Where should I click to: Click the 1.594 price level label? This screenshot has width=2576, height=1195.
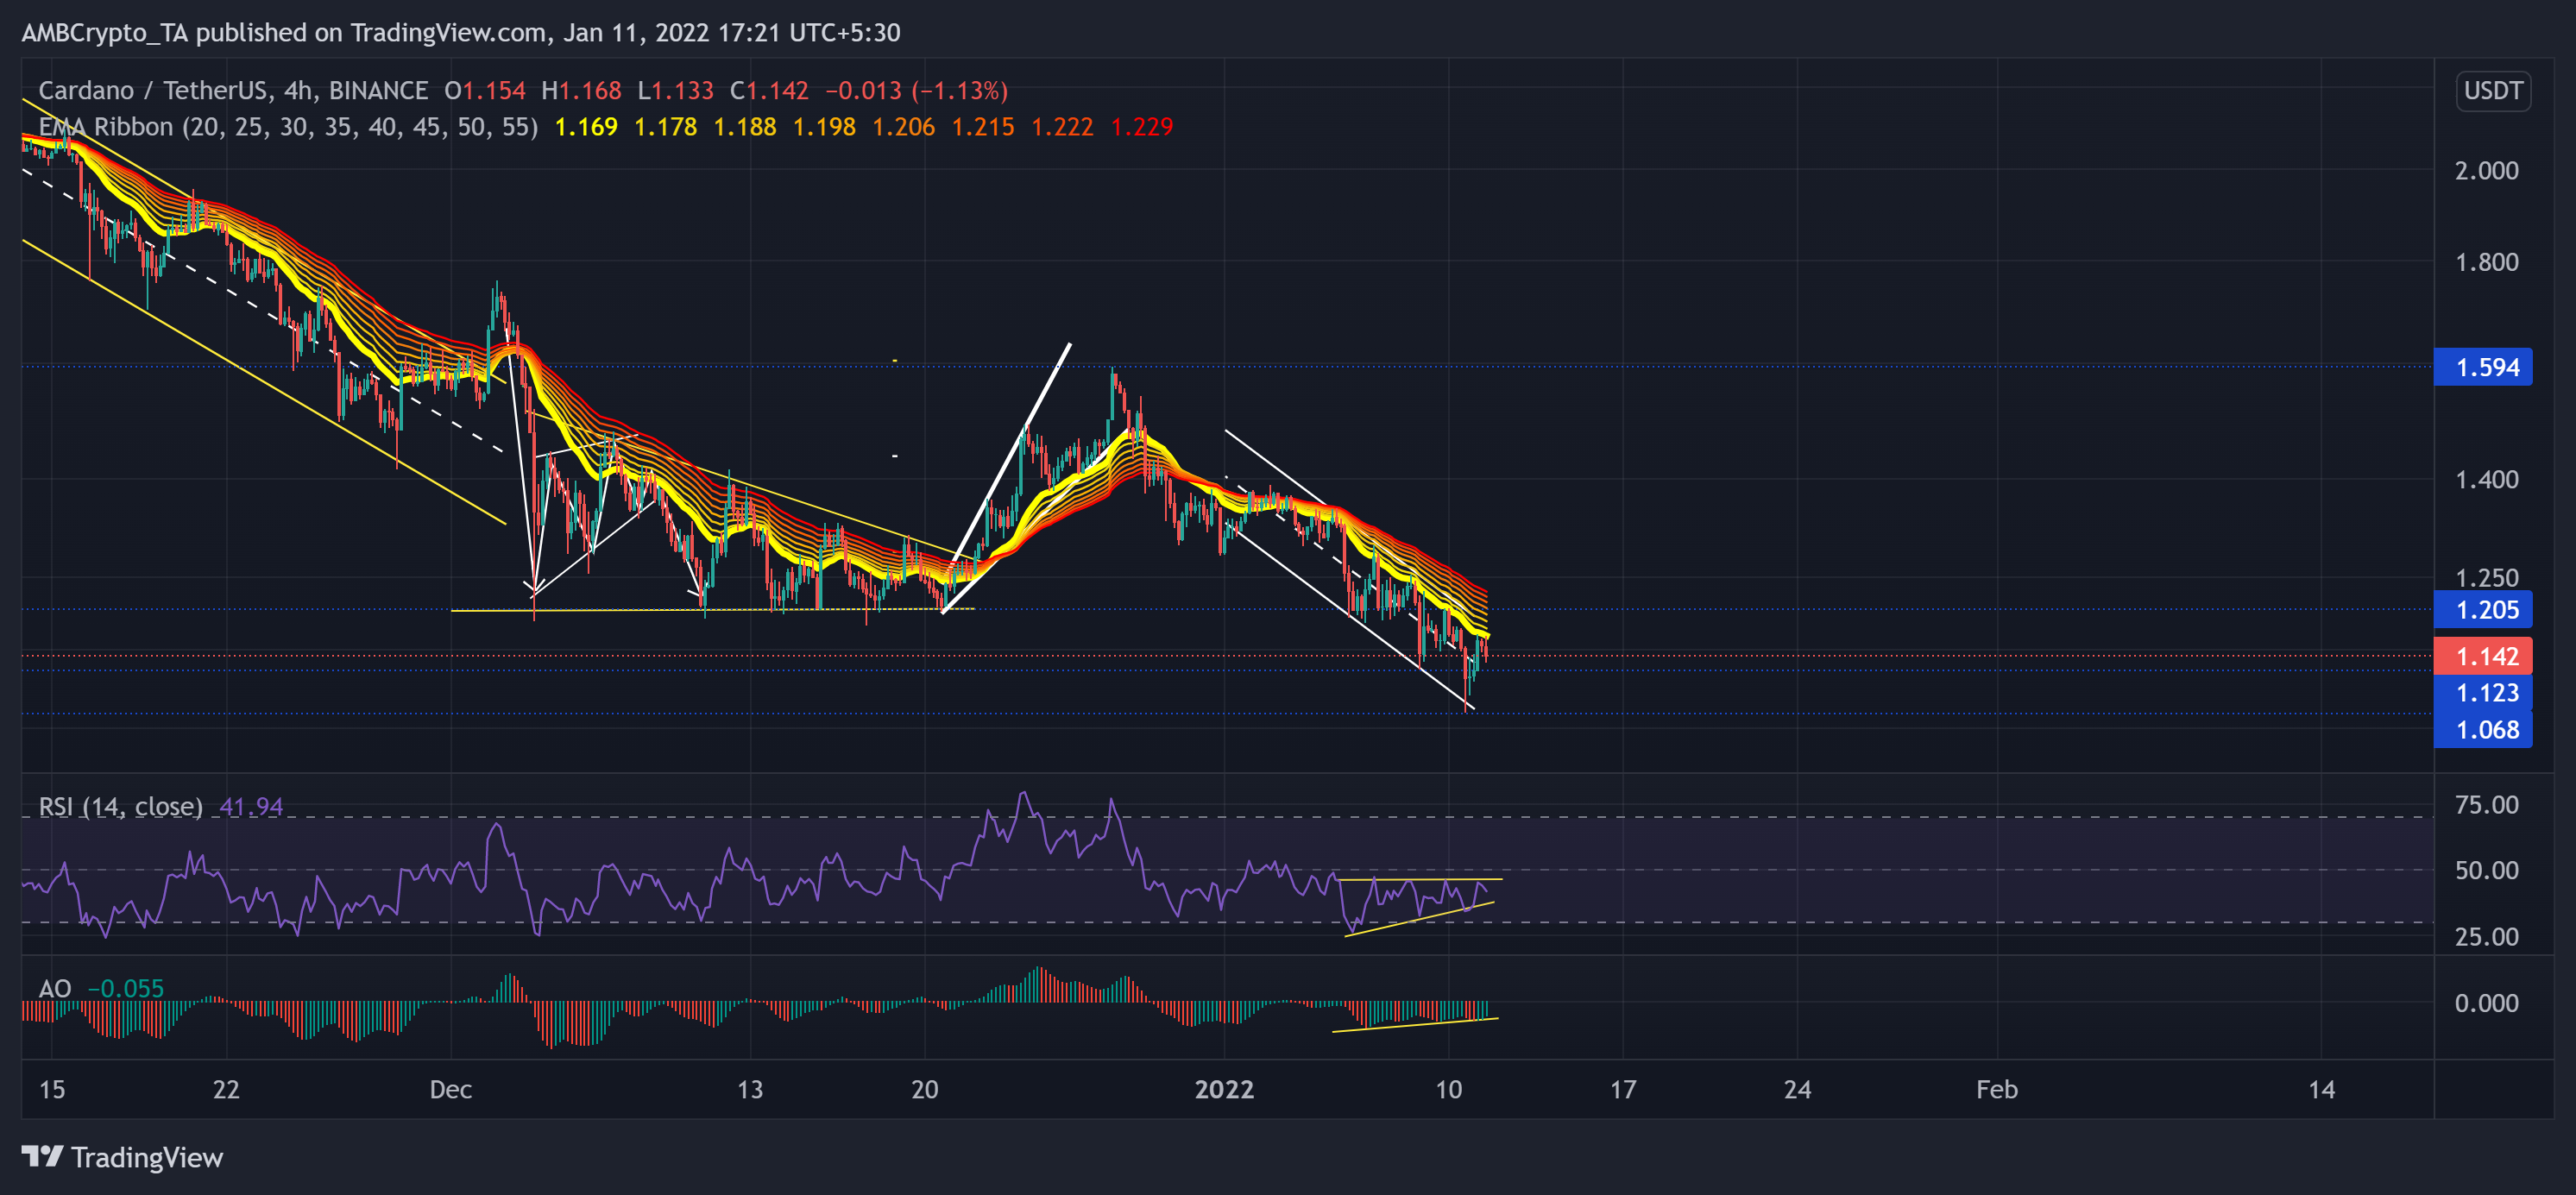coord(2483,367)
